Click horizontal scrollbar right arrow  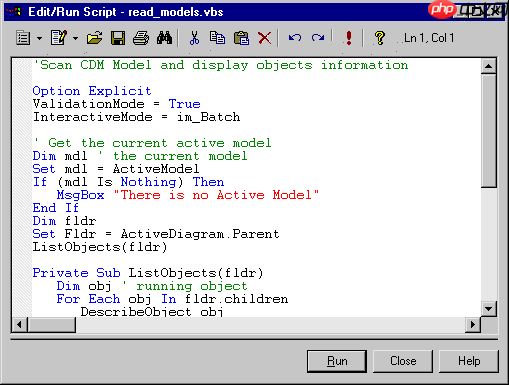(473, 324)
